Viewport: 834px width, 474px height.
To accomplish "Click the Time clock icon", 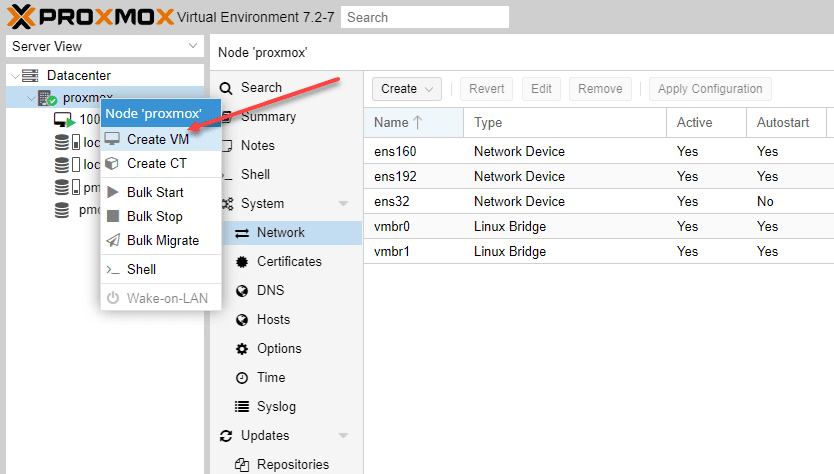I will (242, 378).
